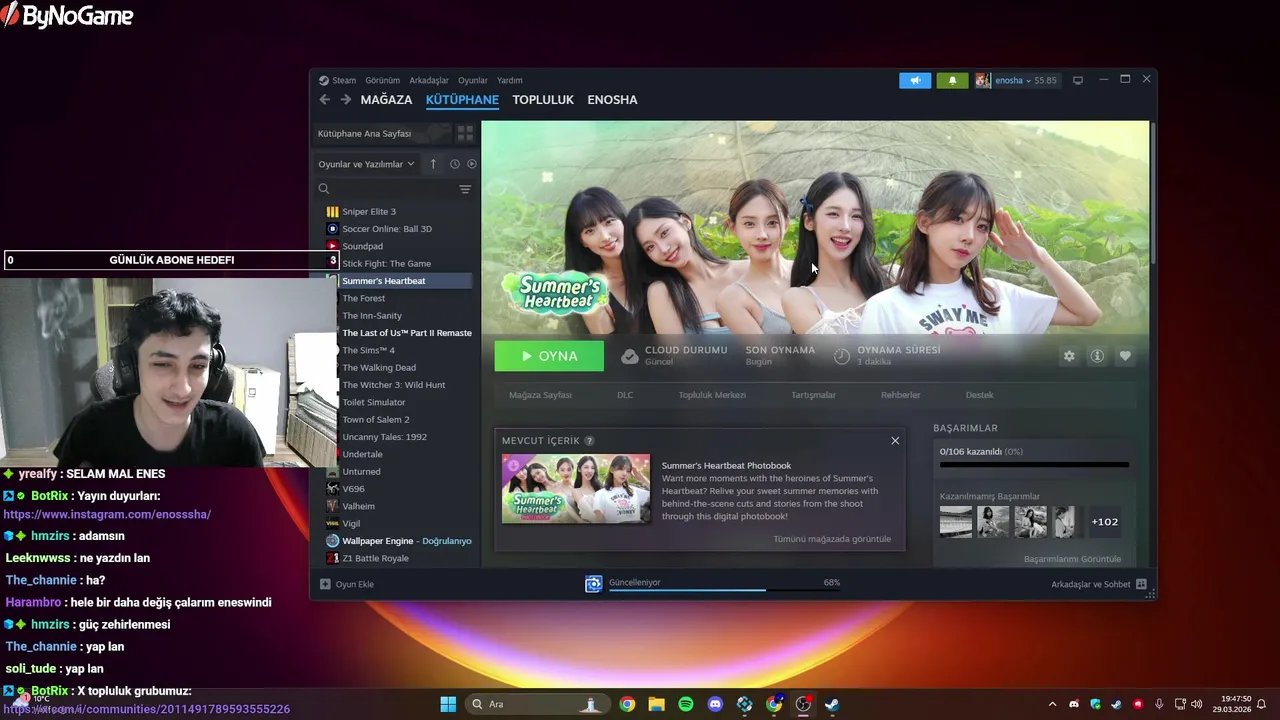The image size is (1280, 720).
Task: Expand Oyunlar ve Yazılımlar dropdown
Action: (x=366, y=164)
